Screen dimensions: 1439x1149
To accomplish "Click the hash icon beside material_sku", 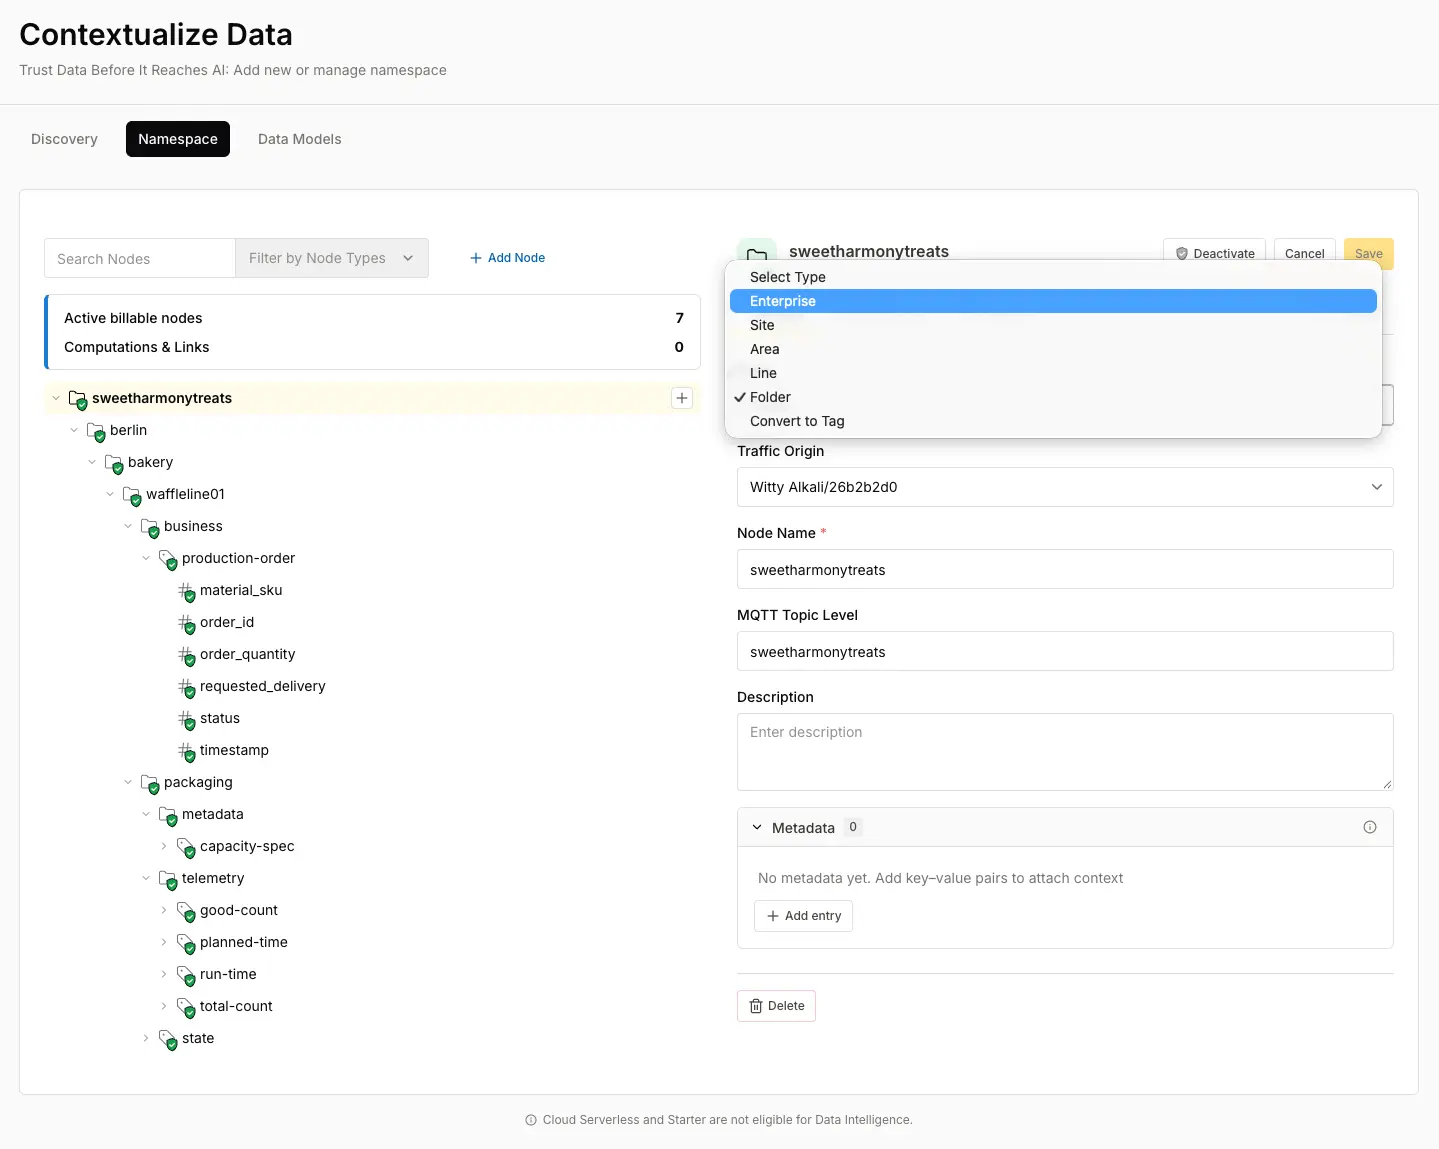I will click(x=185, y=591).
